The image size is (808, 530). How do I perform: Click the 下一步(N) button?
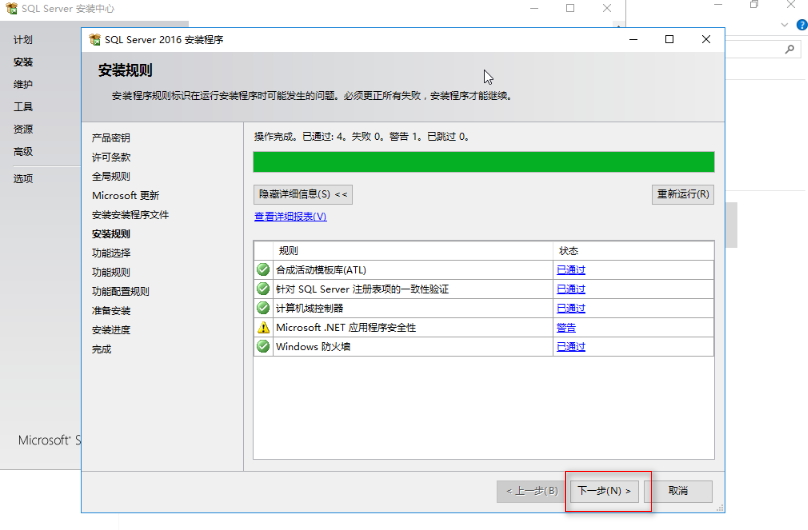[604, 491]
